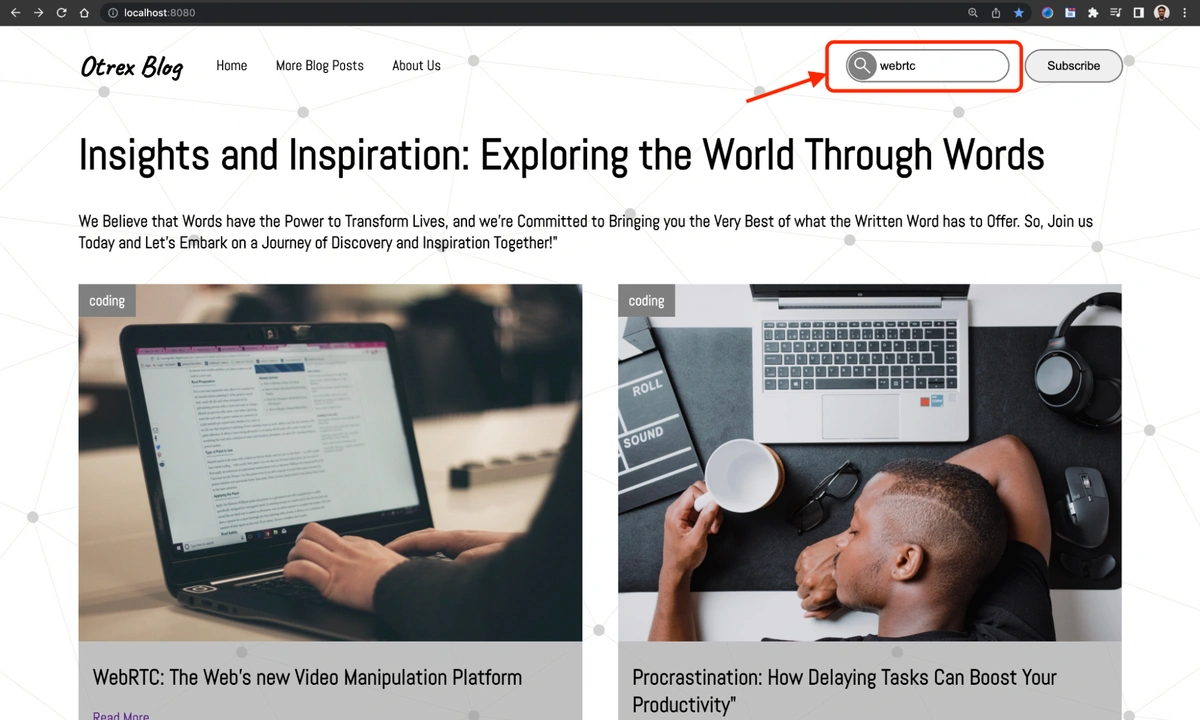Viewport: 1200px width, 720px height.
Task: Open the browser home page icon
Action: (84, 13)
